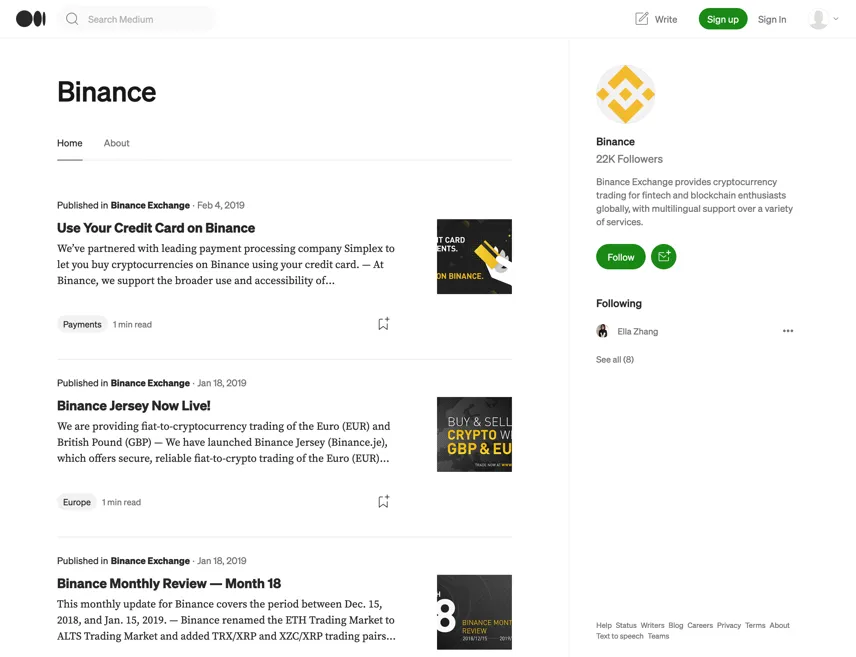Open the Medium logo homepage
856x657 pixels.
(31, 19)
